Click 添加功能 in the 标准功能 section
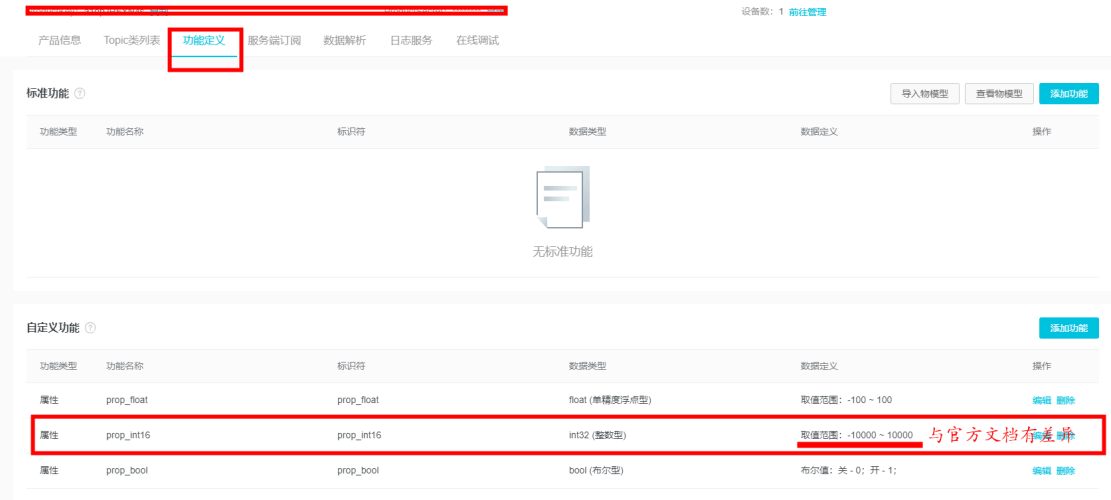The height and width of the screenshot is (500, 1111). pos(1068,93)
